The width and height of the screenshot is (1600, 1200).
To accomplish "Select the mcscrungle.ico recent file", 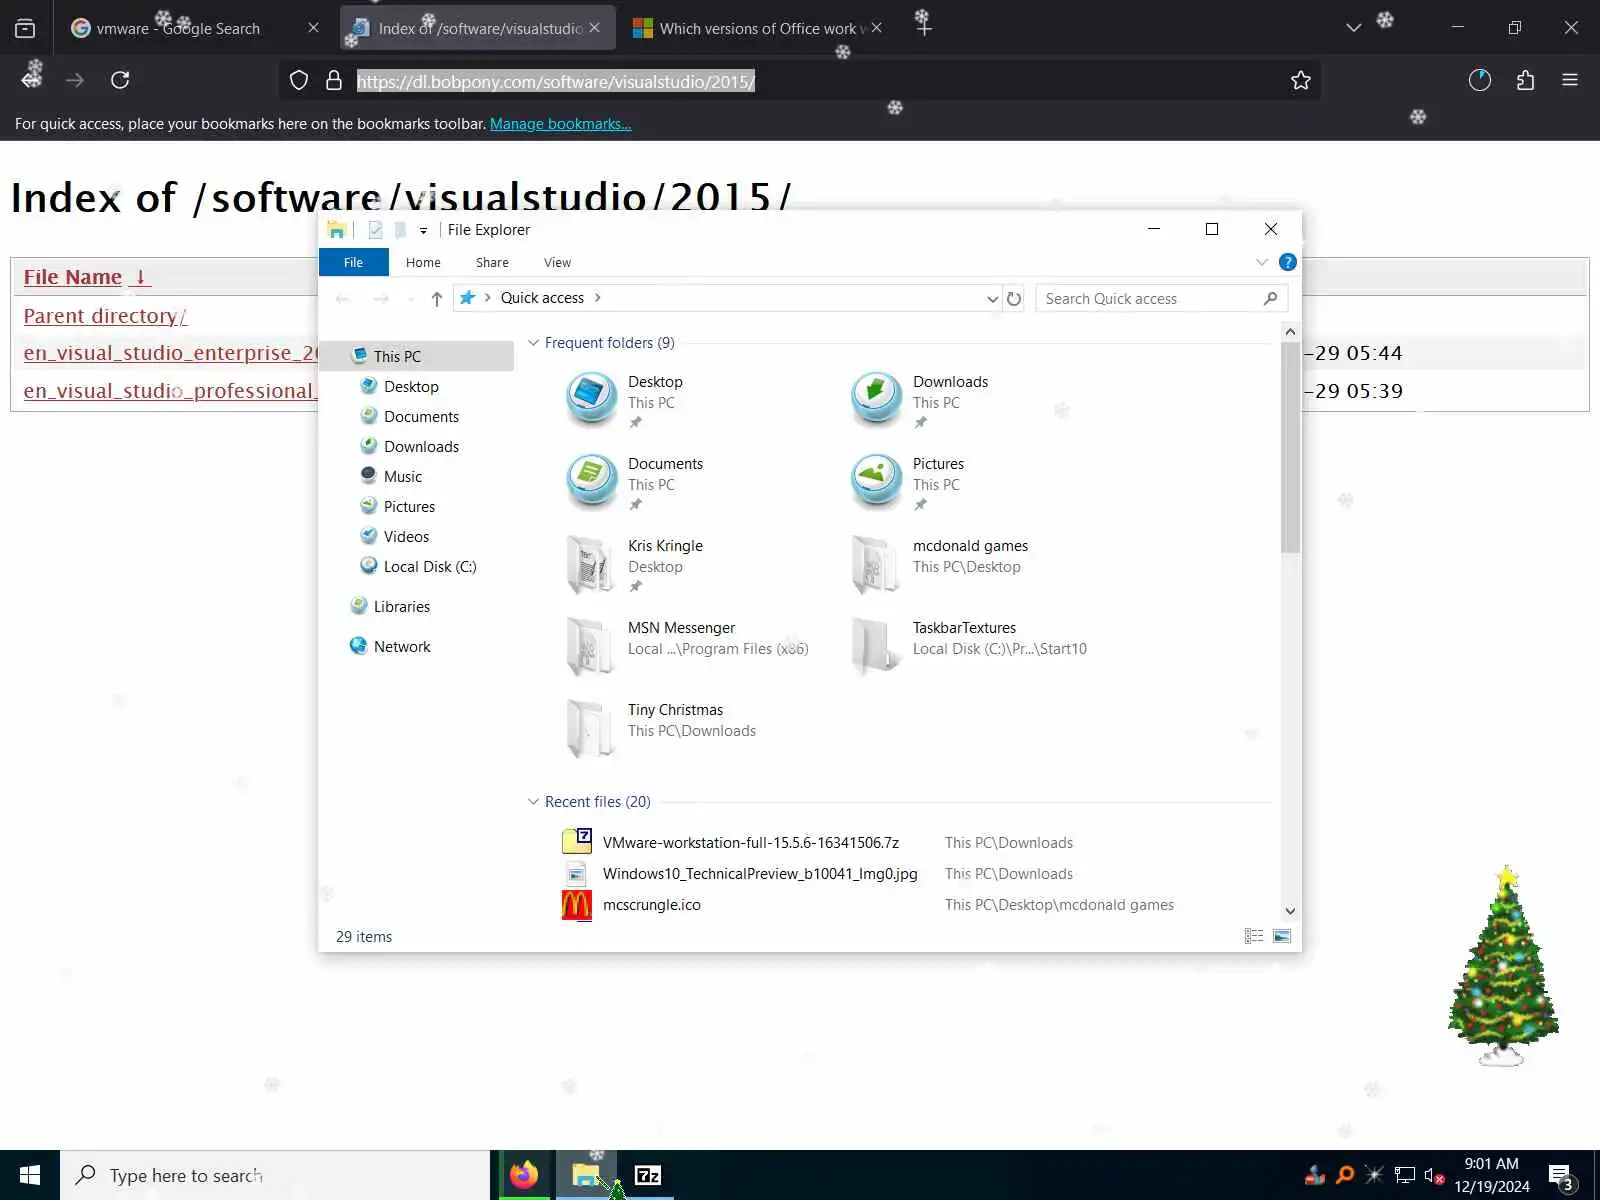I will pyautogui.click(x=652, y=904).
